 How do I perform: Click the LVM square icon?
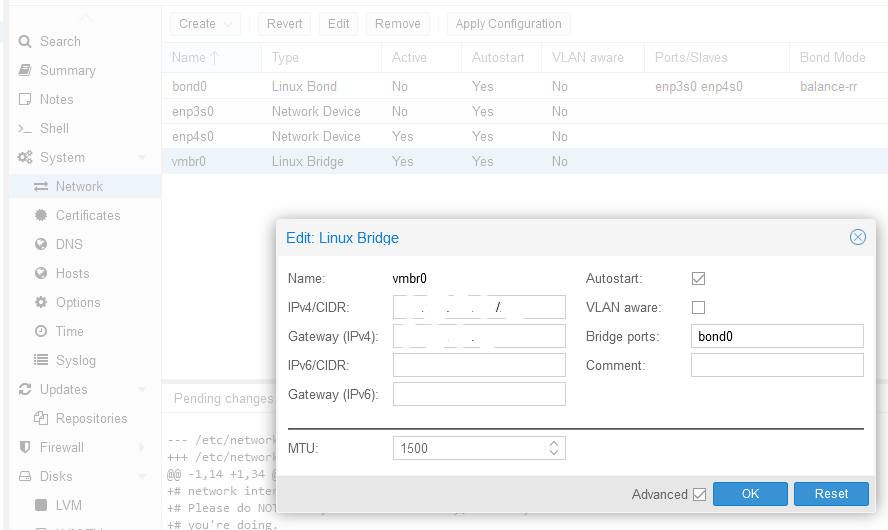coord(41,505)
